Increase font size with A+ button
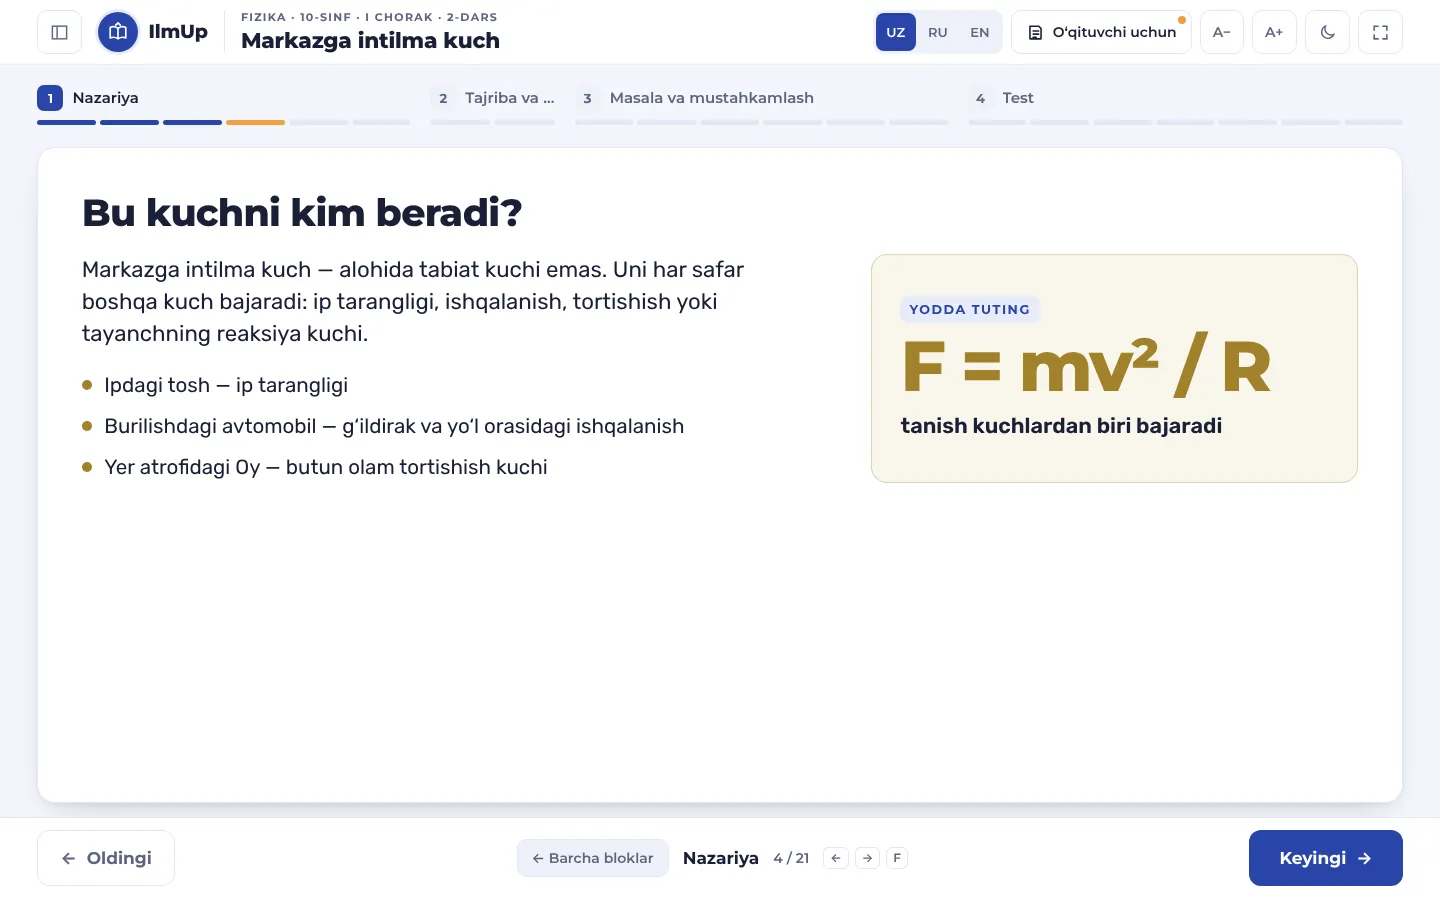The image size is (1440, 900). (x=1274, y=32)
